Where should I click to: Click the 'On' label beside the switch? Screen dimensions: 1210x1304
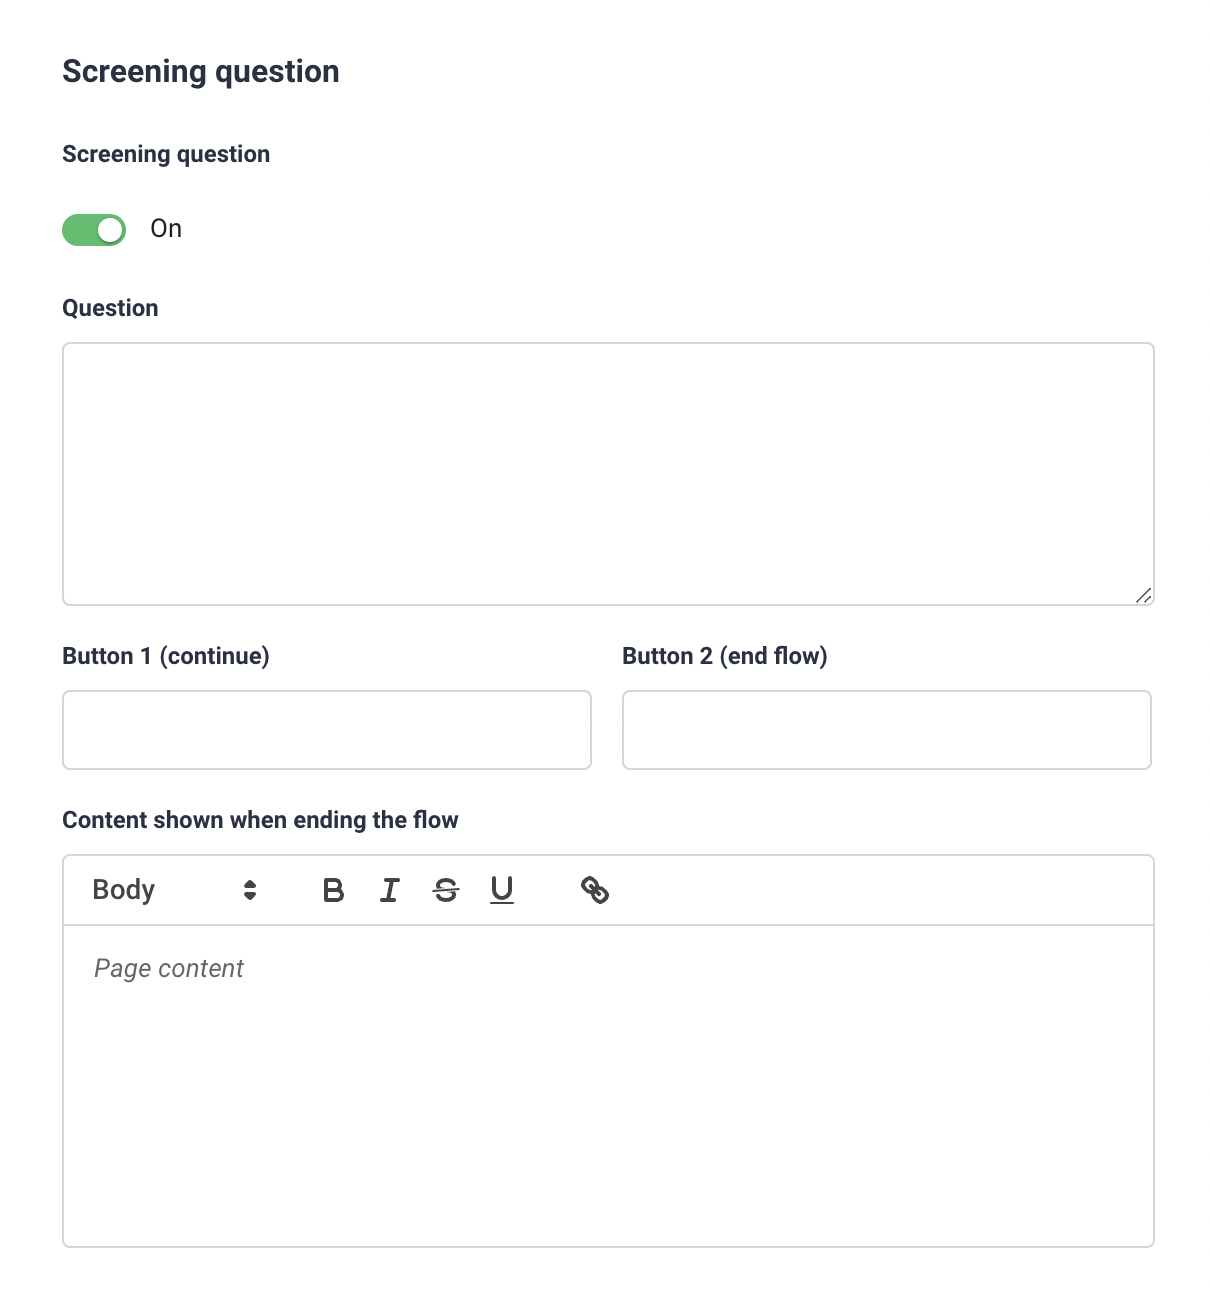pyautogui.click(x=166, y=229)
